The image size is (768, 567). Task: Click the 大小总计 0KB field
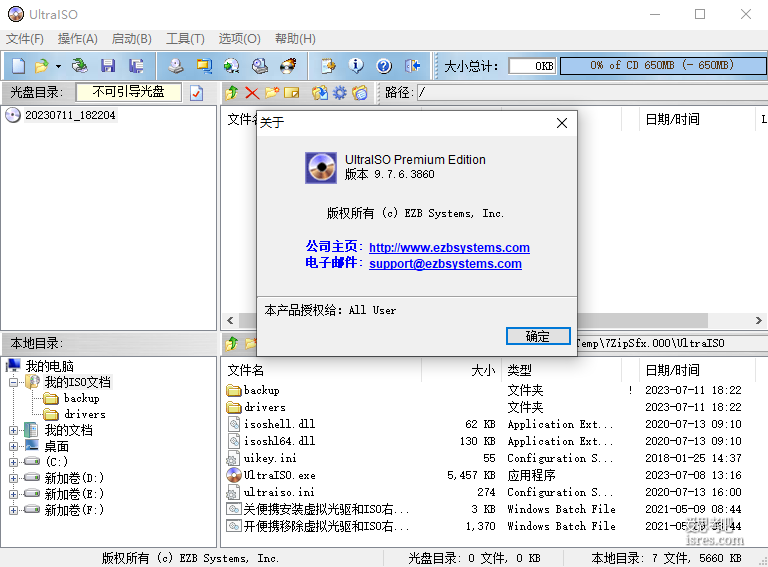click(x=532, y=66)
